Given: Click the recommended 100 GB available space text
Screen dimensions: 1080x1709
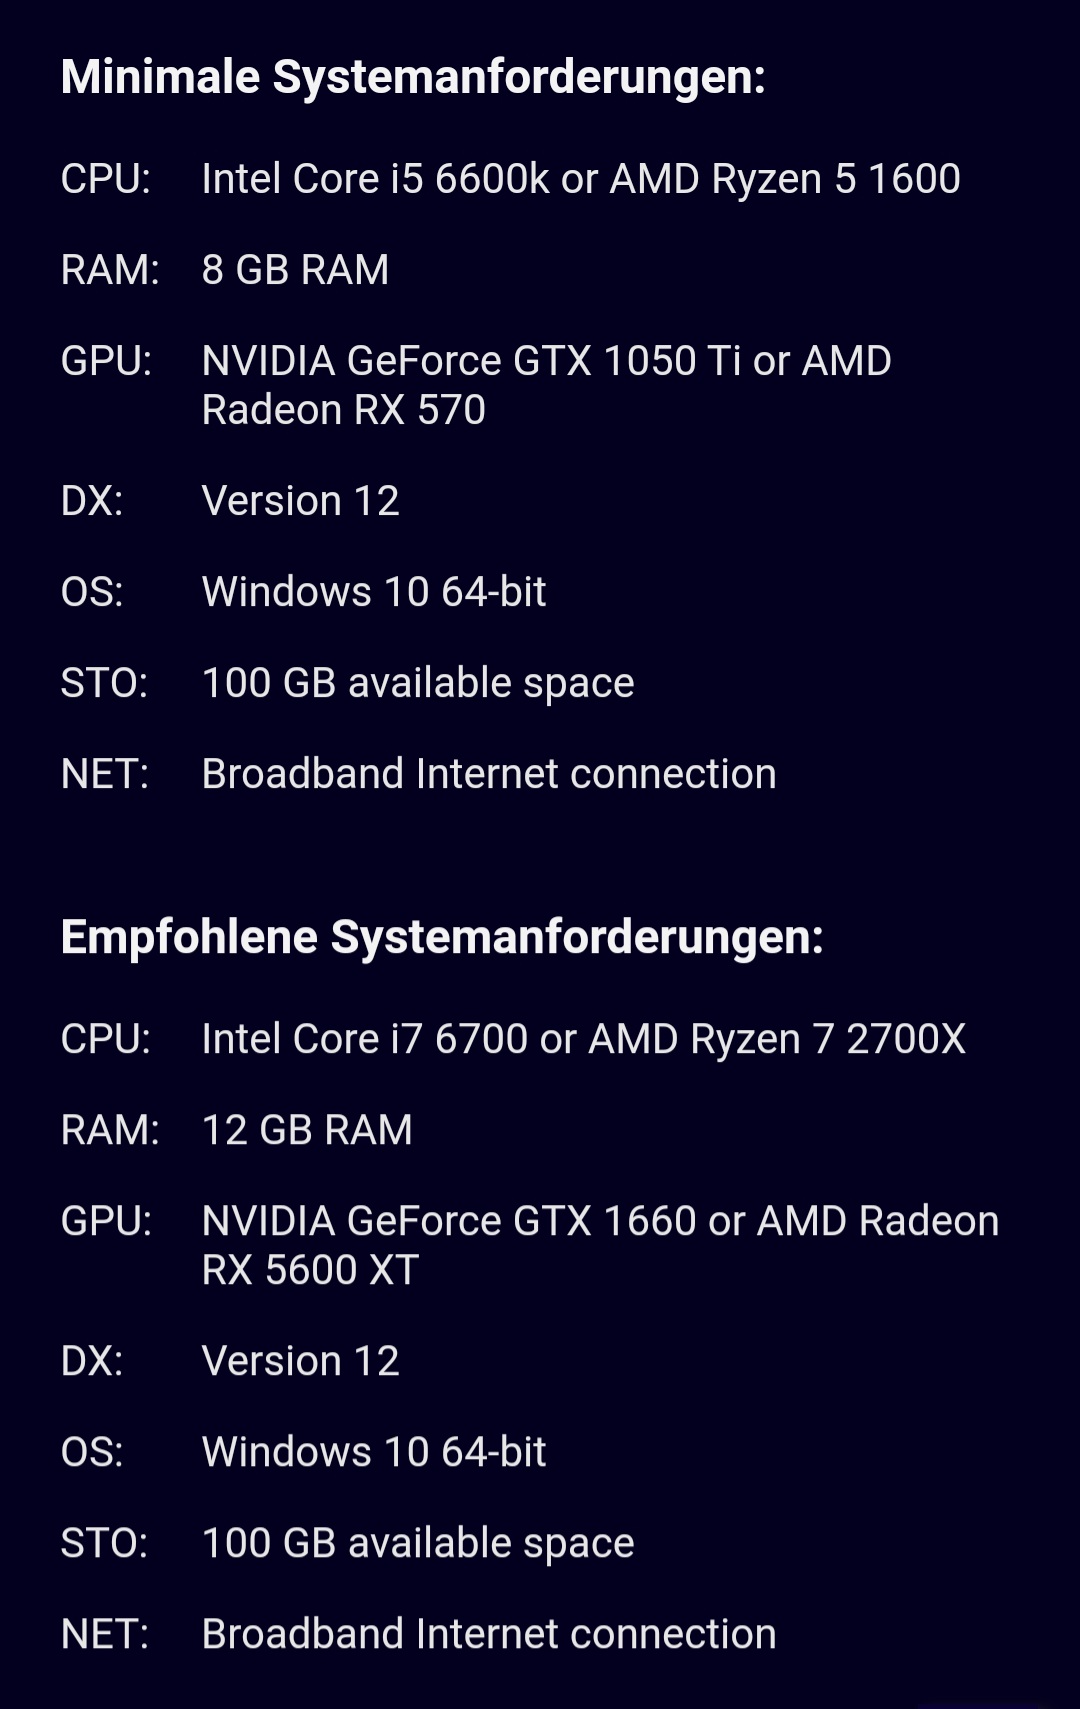Looking at the screenshot, I should pos(418,1544).
